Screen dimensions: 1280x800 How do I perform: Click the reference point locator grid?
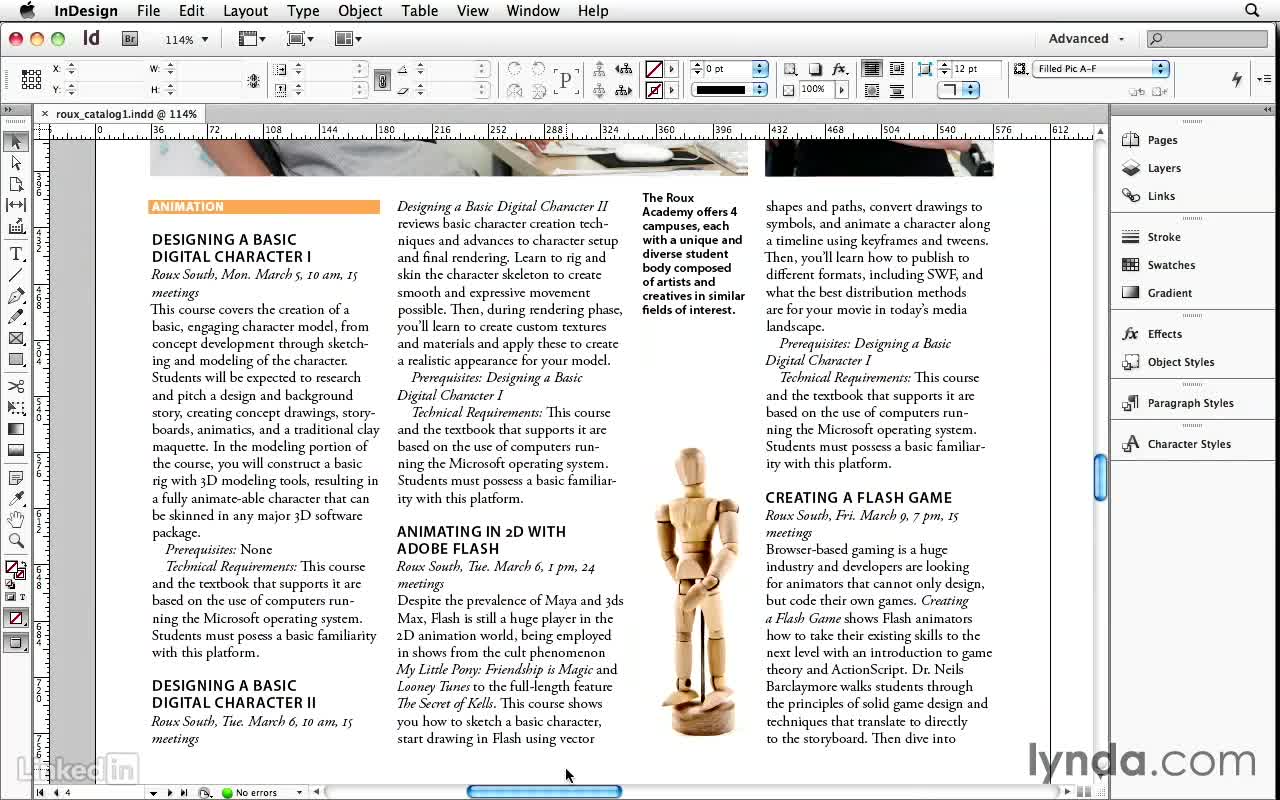tap(31, 79)
